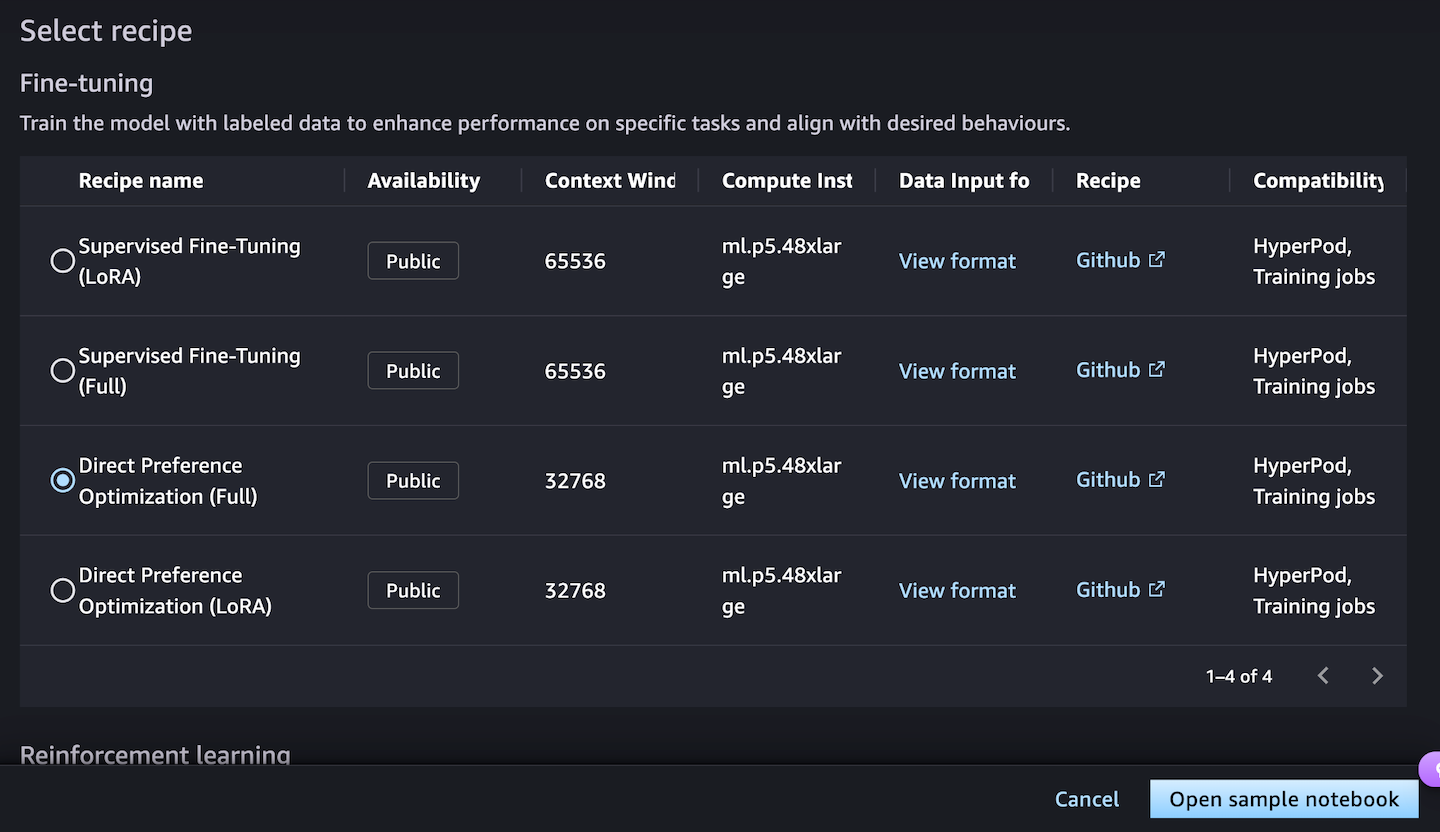Open Github link for Supervised Fine-Tuning (Full)
Screen dimensions: 1440x832
1108,370
